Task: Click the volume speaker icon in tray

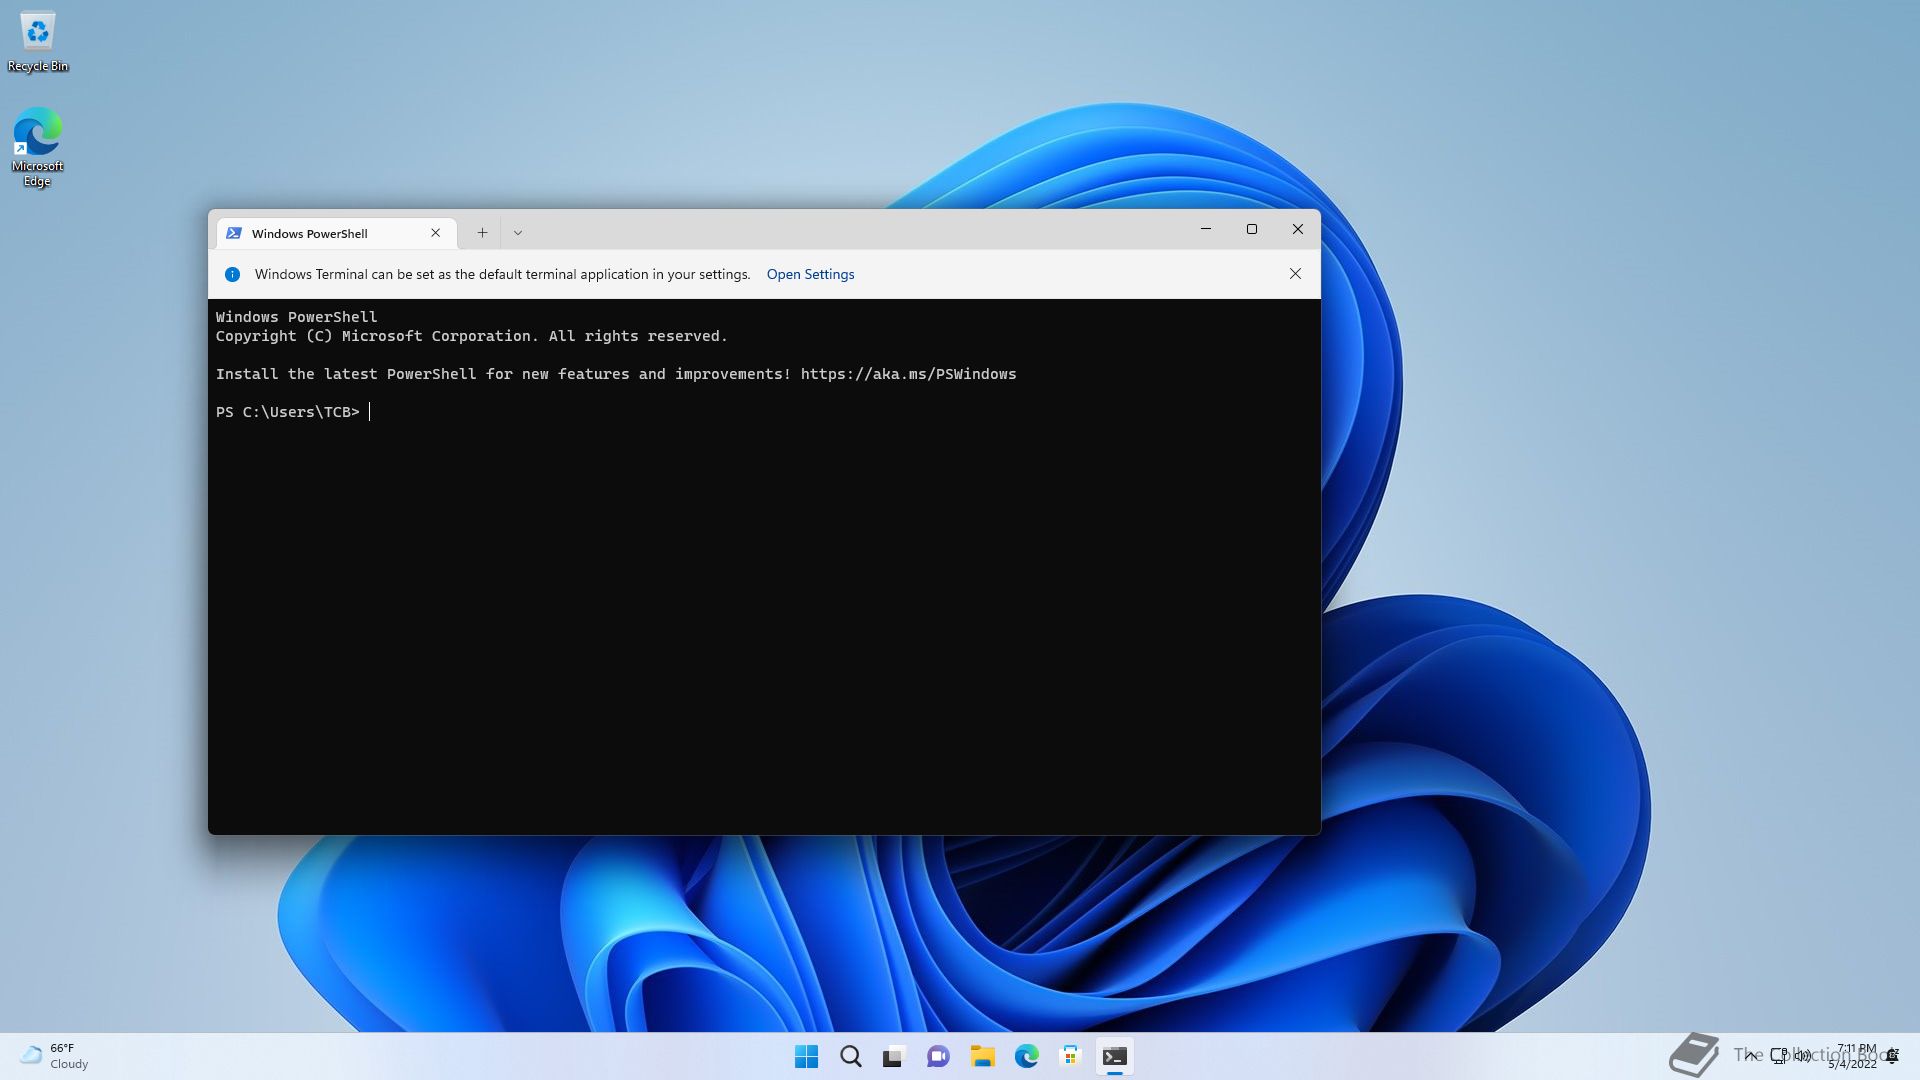Action: pos(1803,1056)
